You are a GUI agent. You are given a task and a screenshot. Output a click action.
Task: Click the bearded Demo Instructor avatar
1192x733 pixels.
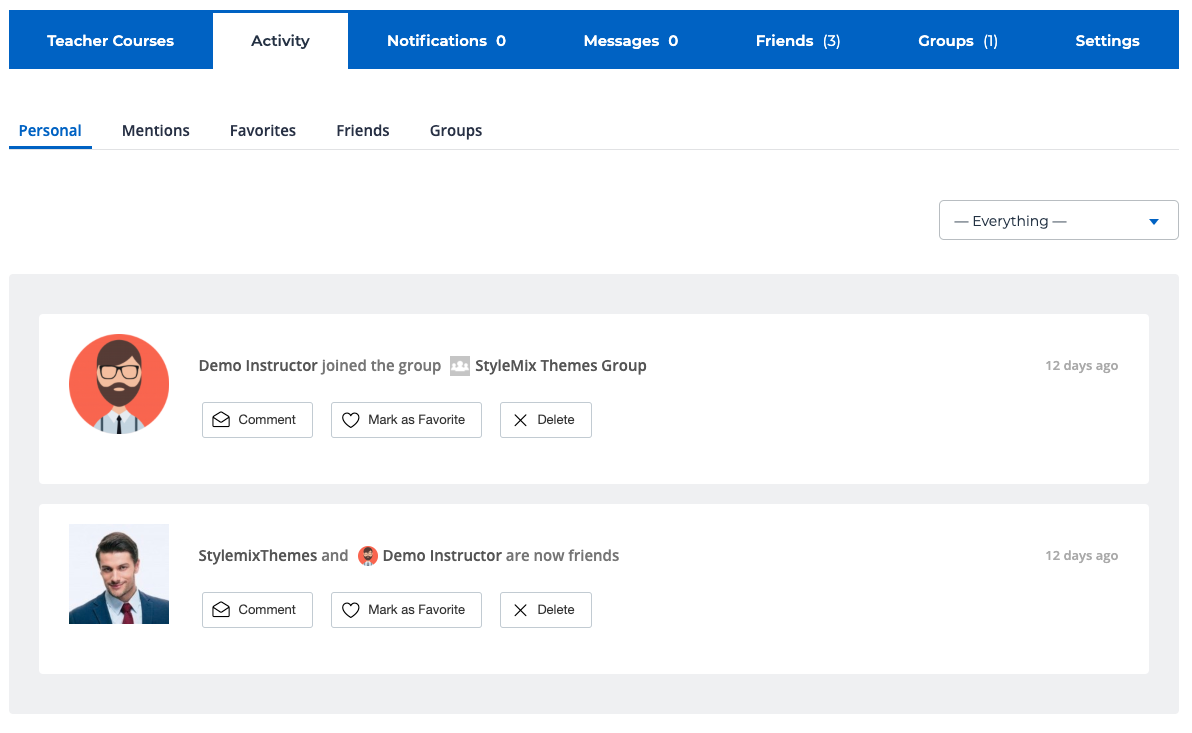coord(119,384)
